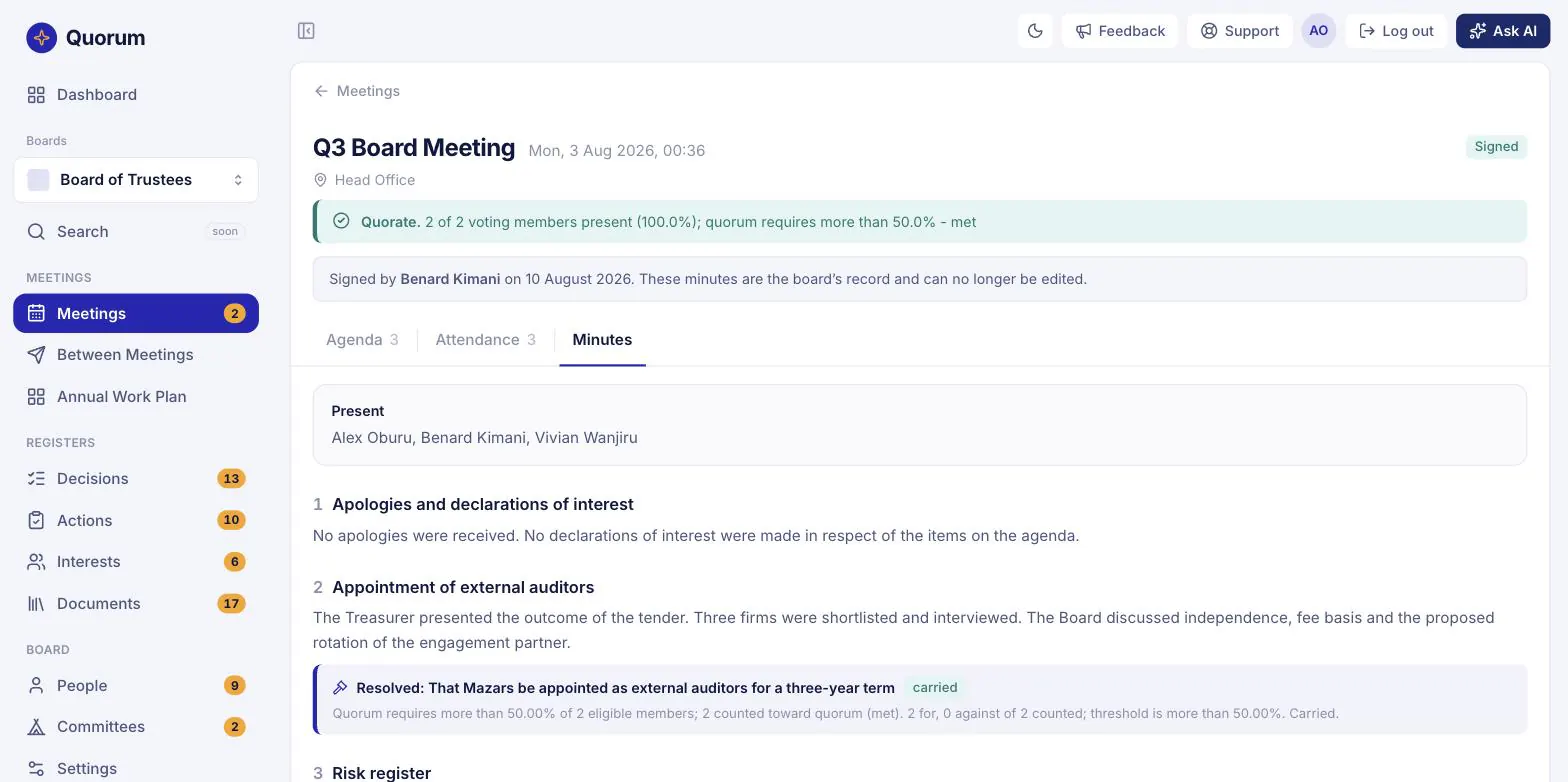Open the Interests register
Viewport: 1568px width, 782px height.
[x=136, y=562]
